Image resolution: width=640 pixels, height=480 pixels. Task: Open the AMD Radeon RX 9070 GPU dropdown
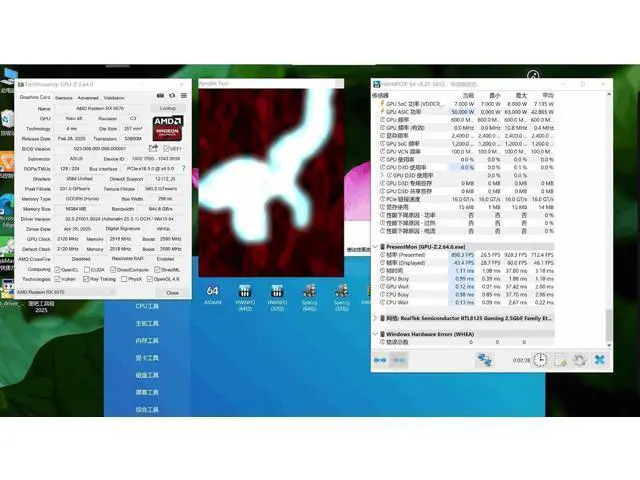point(66,292)
